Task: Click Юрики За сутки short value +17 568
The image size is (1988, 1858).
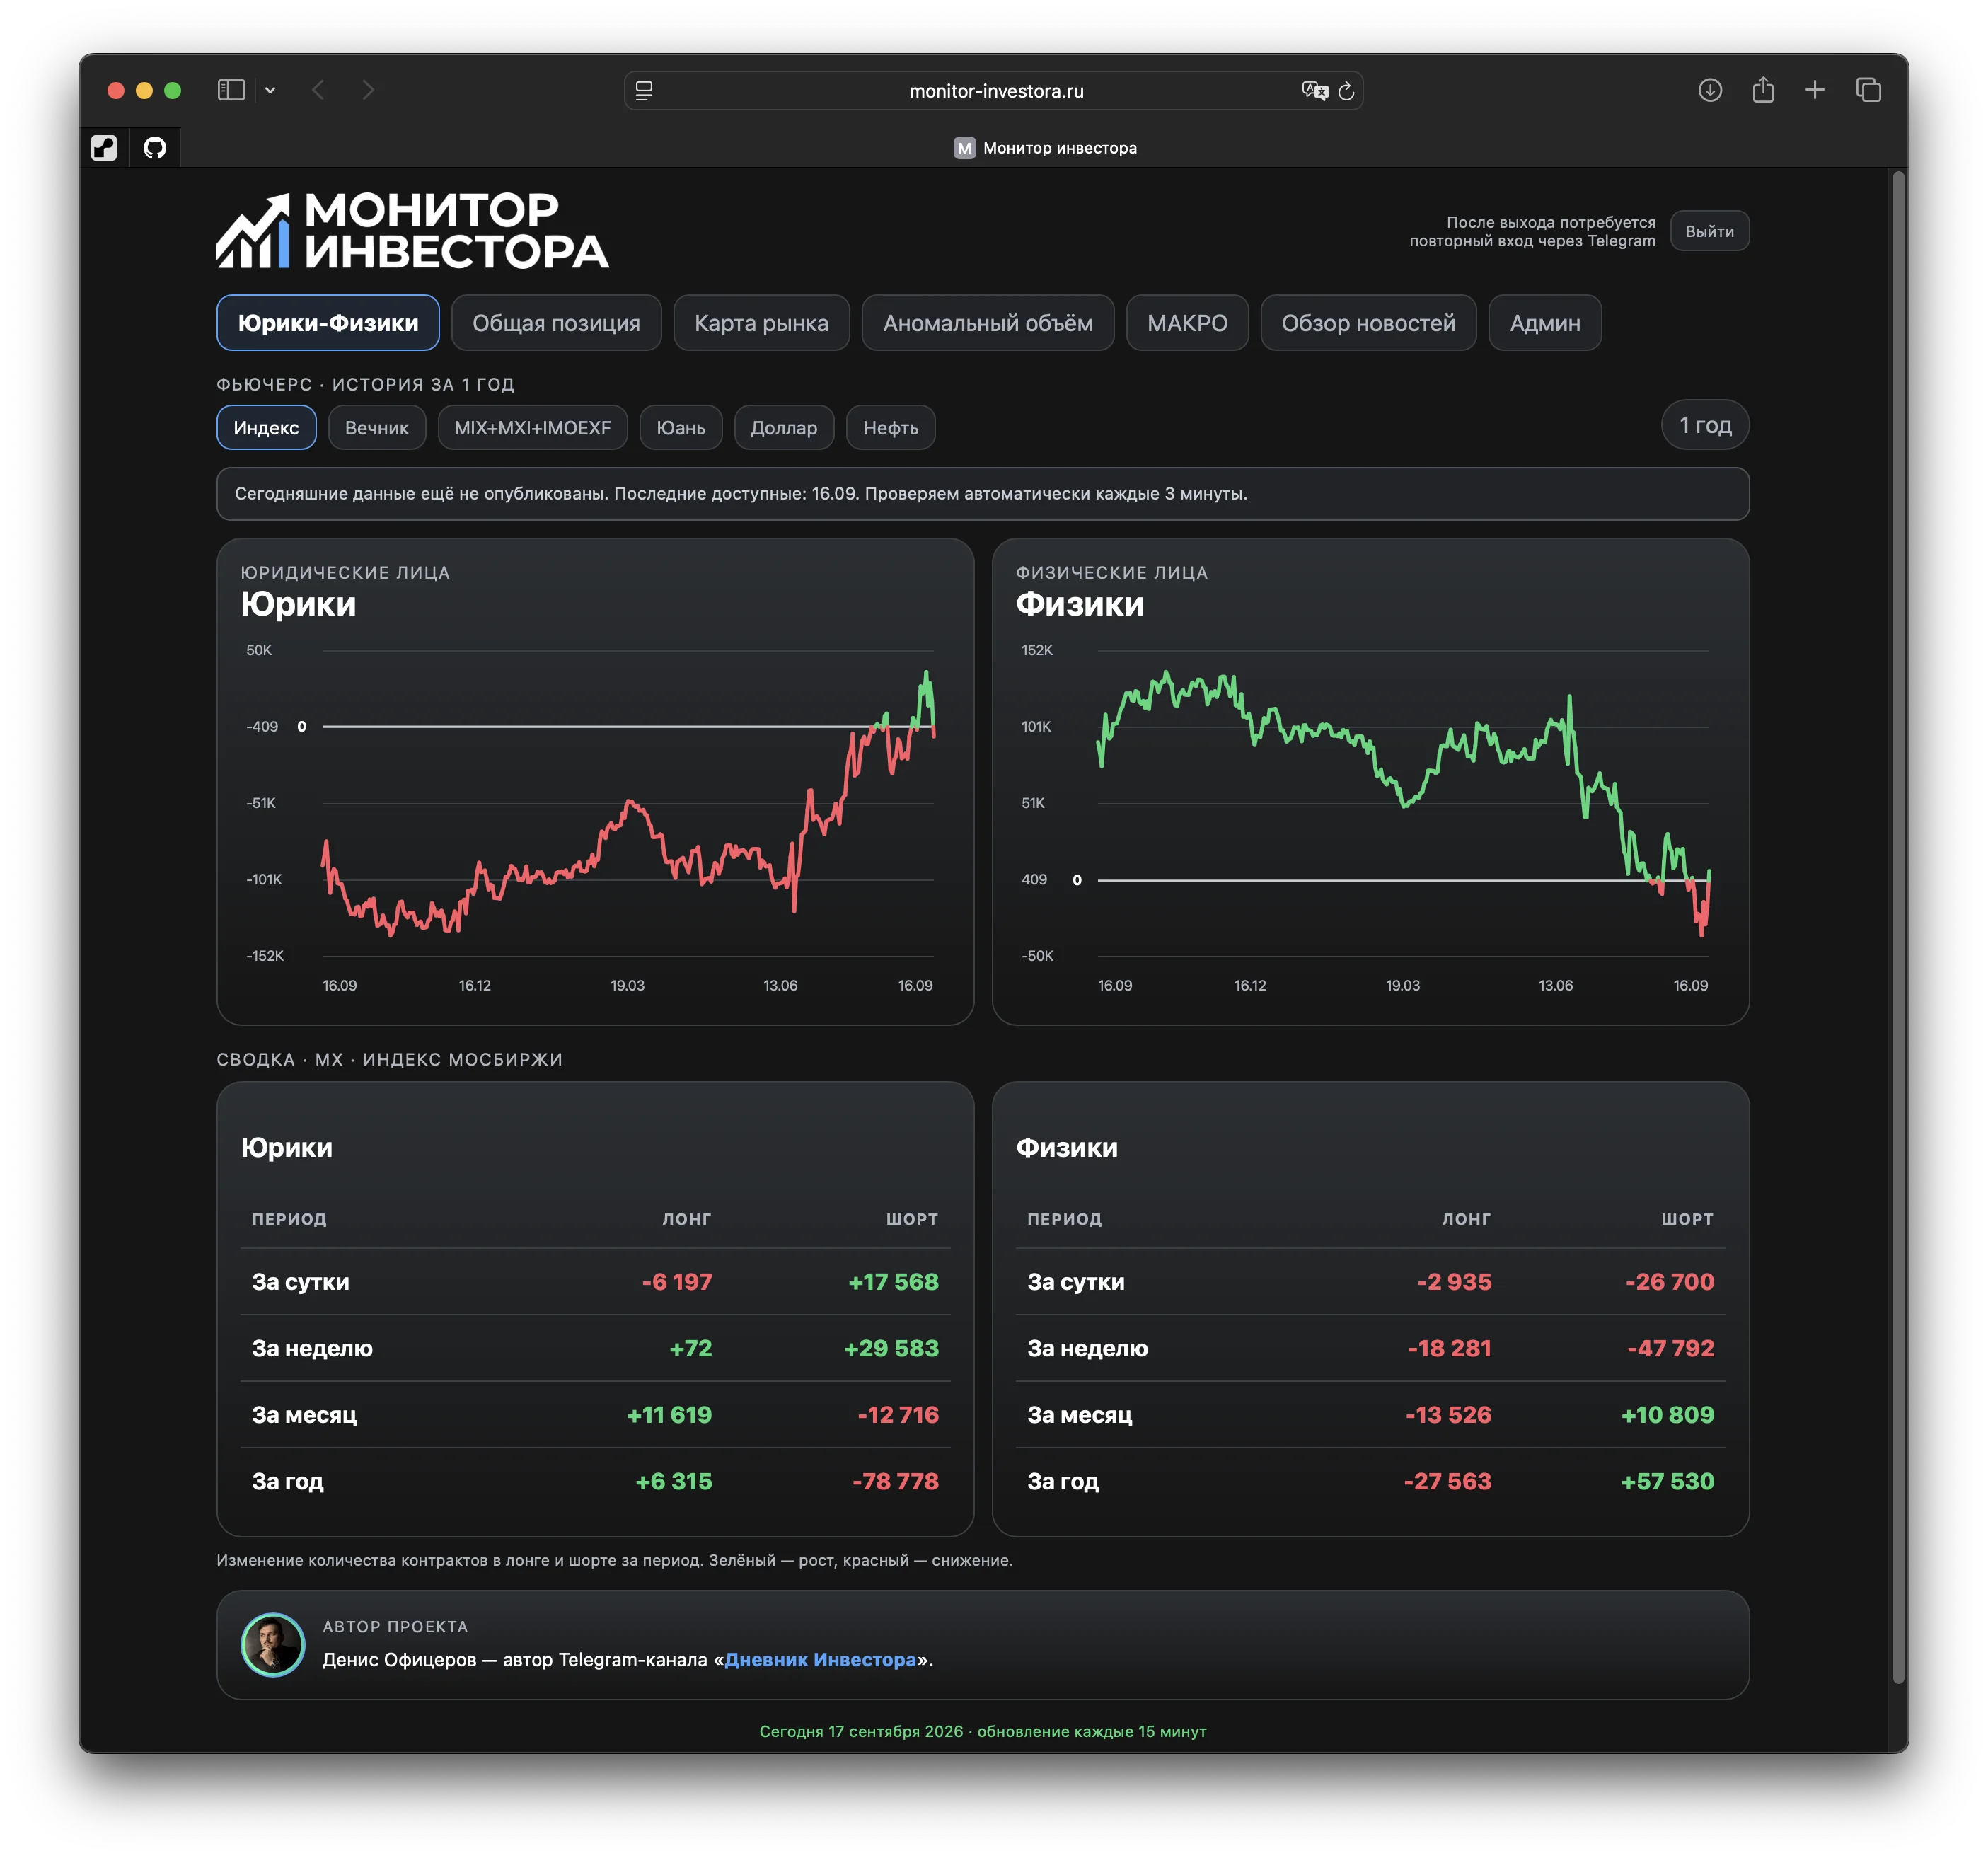Action: pos(893,1282)
